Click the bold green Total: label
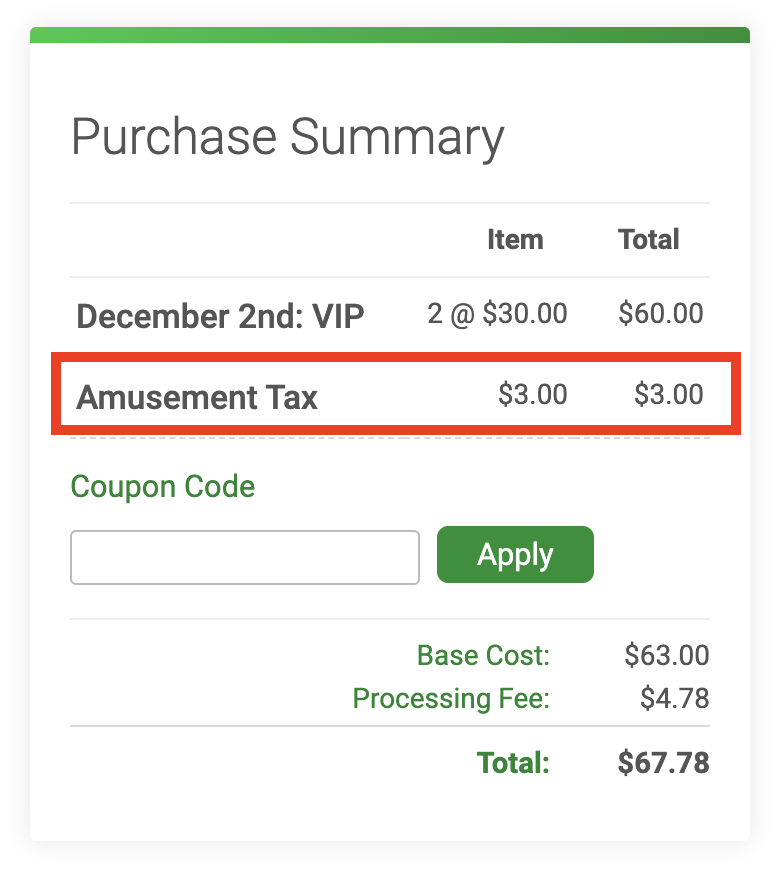 click(x=513, y=764)
